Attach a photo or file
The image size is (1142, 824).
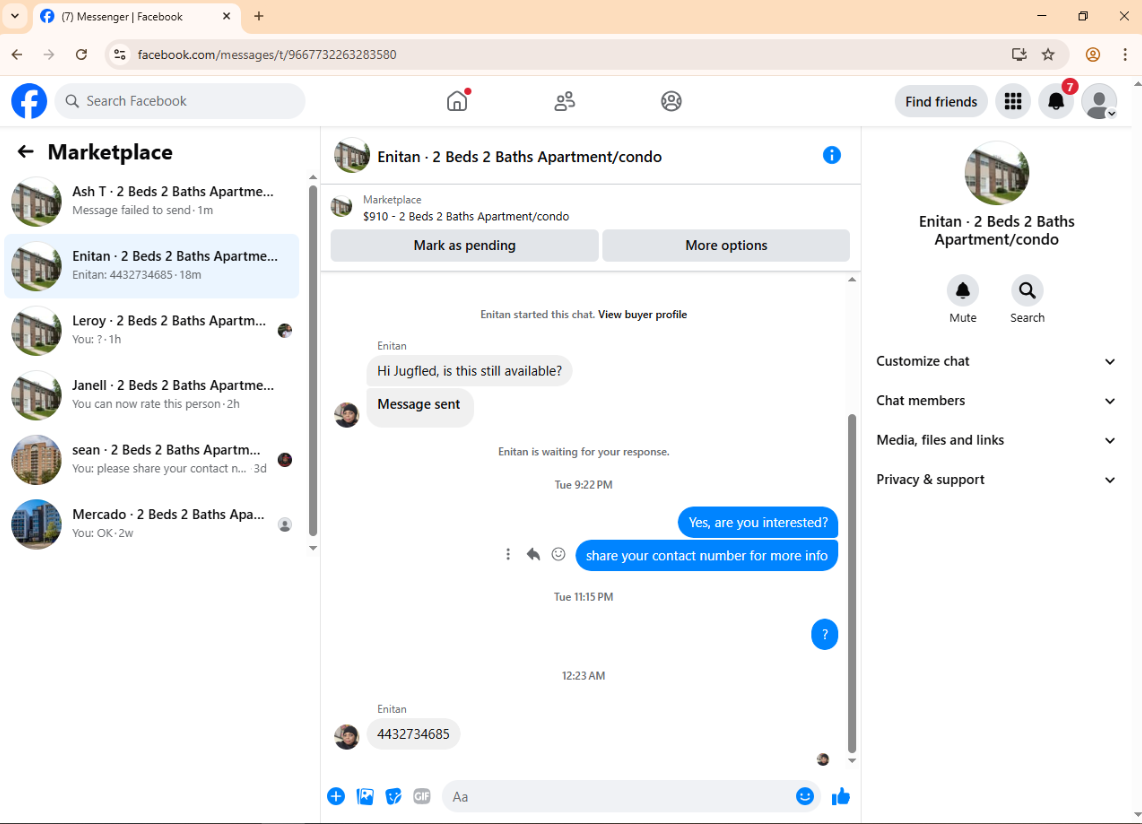365,796
